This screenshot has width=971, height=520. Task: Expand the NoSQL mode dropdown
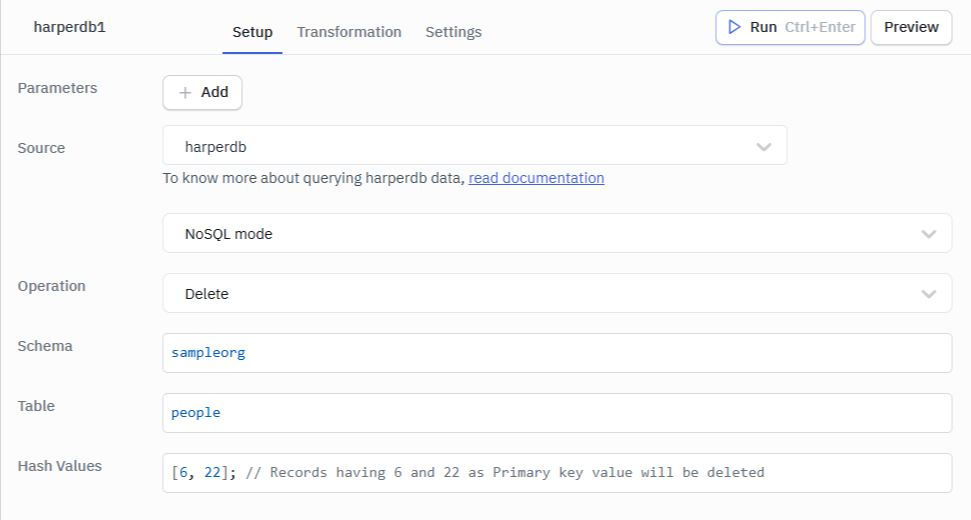(557, 233)
